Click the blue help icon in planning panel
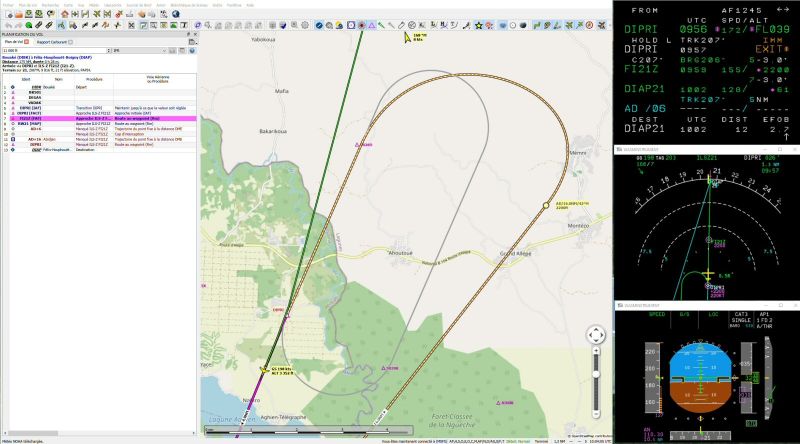Viewport: 800px width, 444px height. point(192,51)
